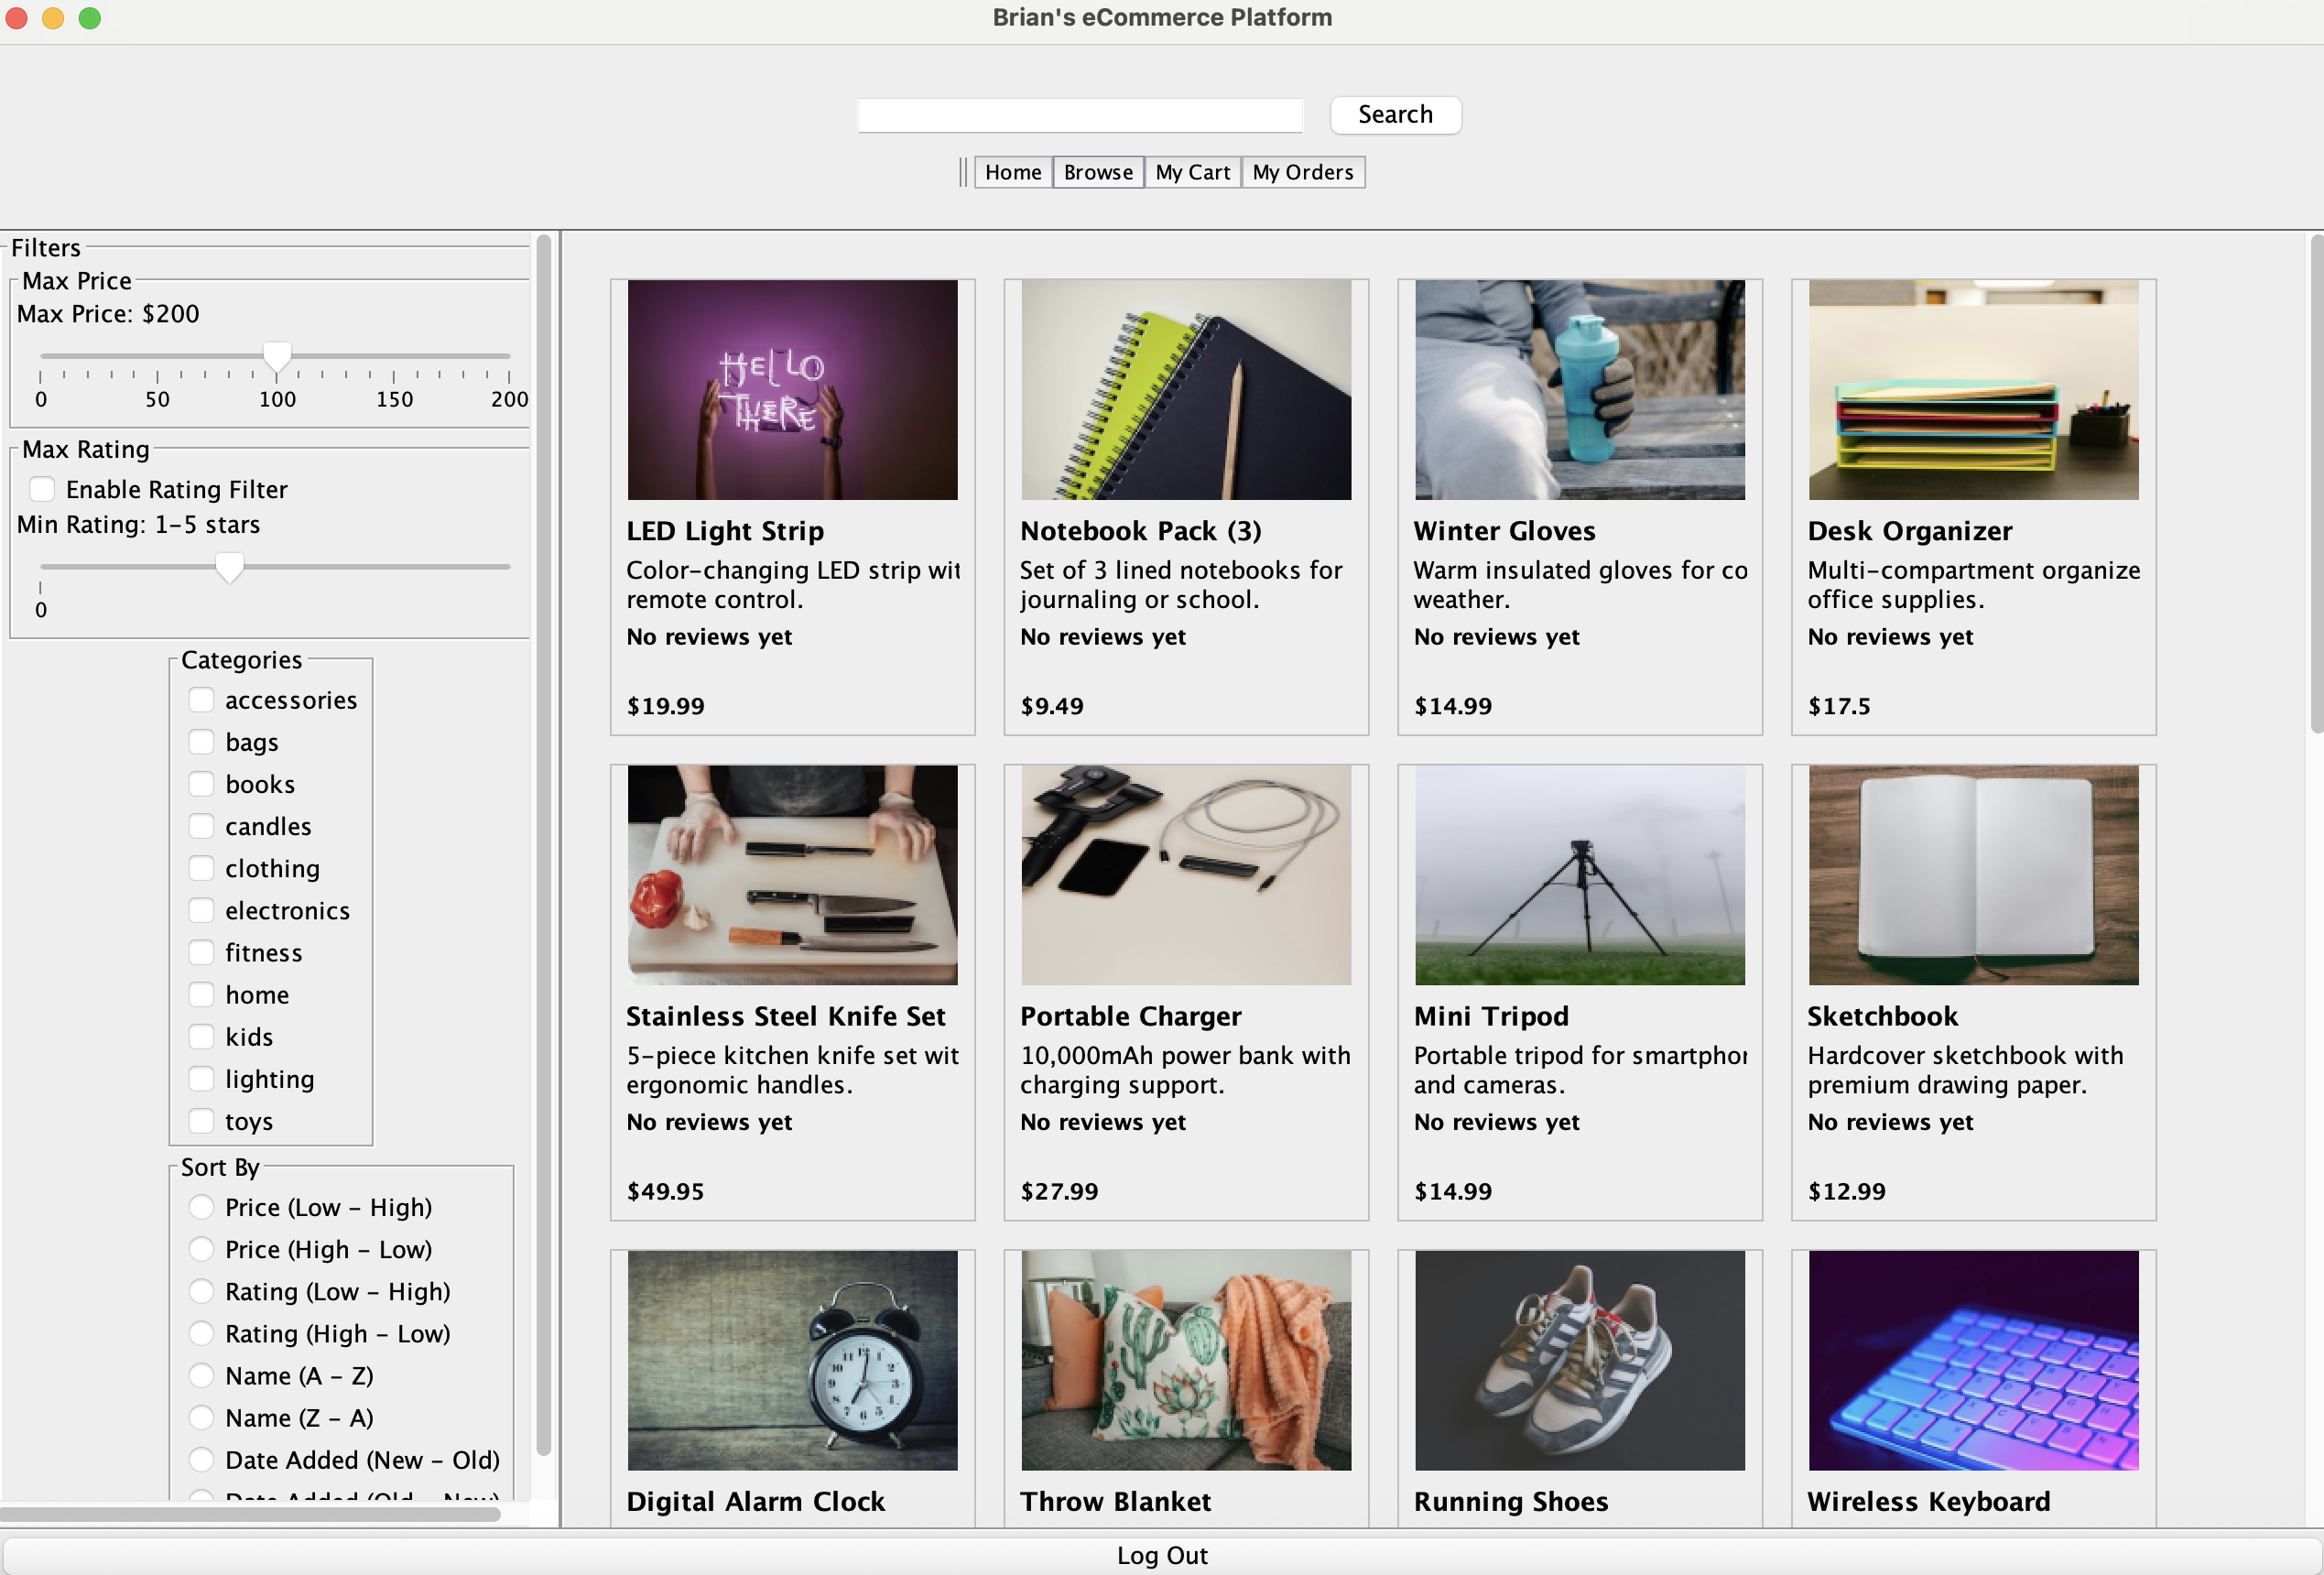Click the Log Out button
Screen dimensions: 2324x1575
[x=1162, y=1555]
